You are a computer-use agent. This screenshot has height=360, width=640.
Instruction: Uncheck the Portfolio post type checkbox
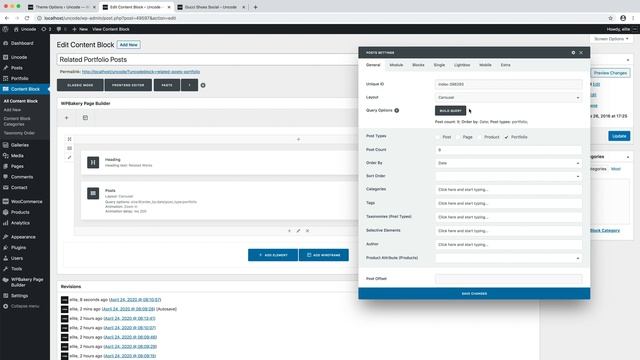(507, 137)
